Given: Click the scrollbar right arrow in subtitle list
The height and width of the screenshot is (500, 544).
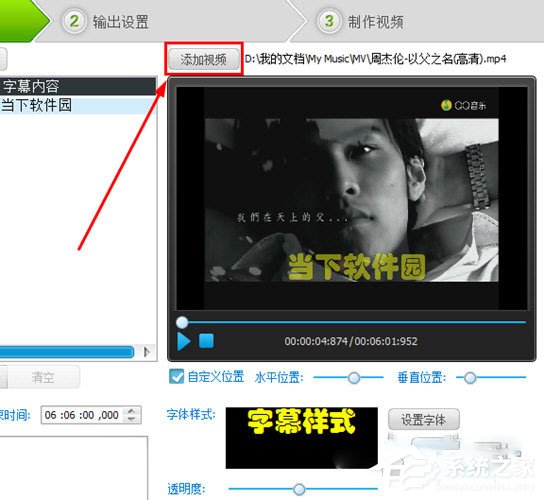Looking at the screenshot, I should 147,352.
